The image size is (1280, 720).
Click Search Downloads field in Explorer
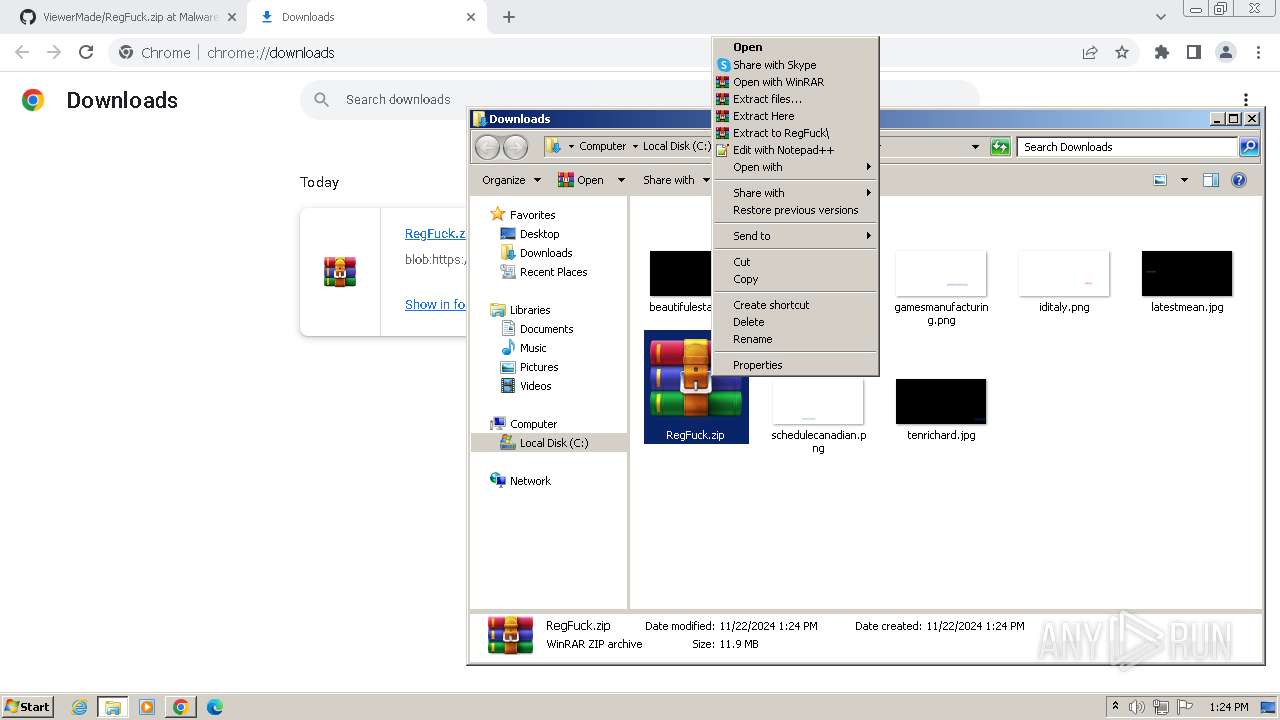[x=1128, y=147]
